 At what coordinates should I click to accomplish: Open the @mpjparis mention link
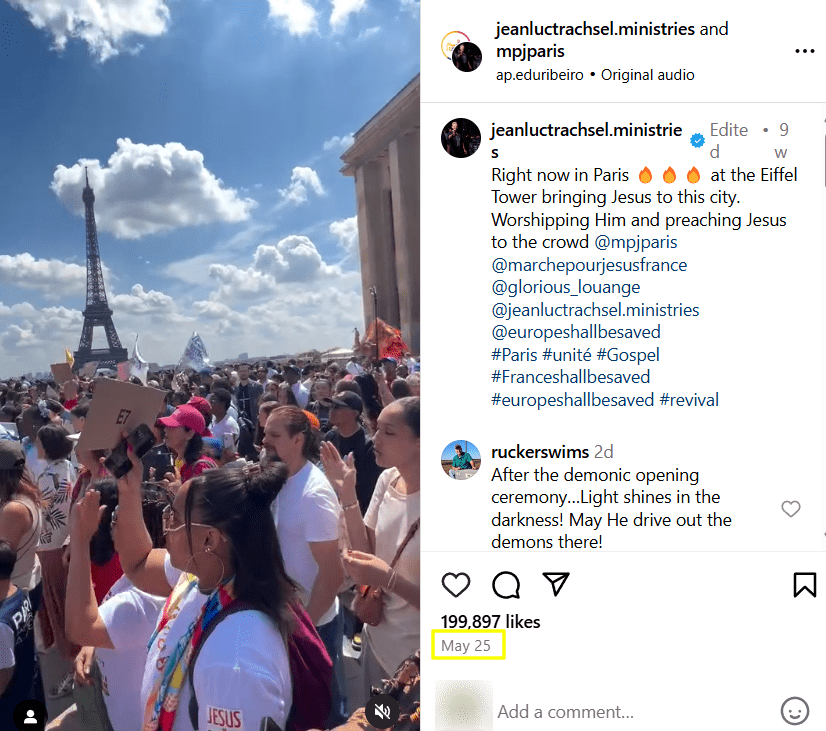click(x=635, y=242)
